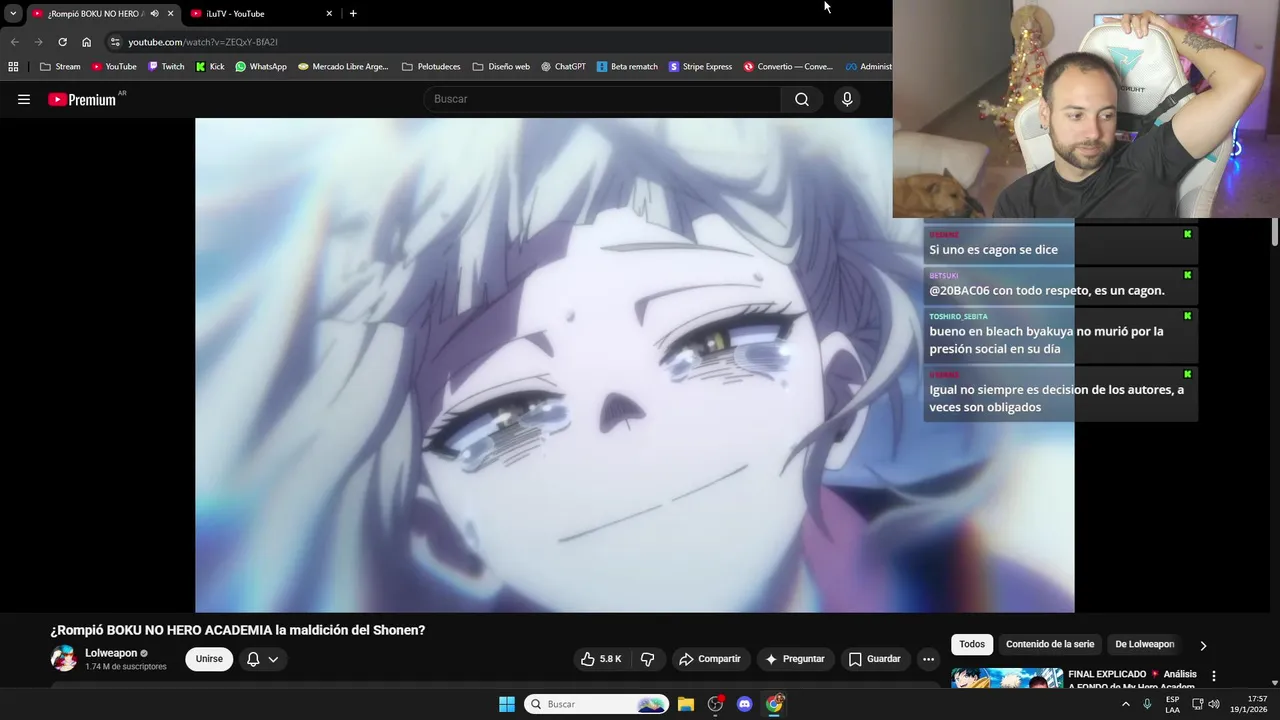Go to browser home page icon
The width and height of the screenshot is (1280, 720).
coord(86,42)
